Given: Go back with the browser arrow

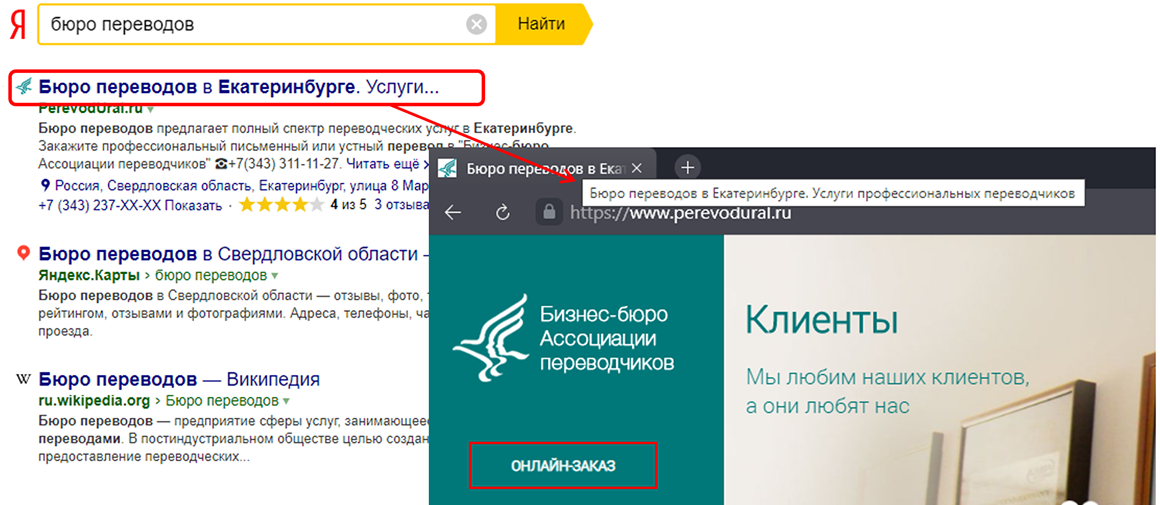Looking at the screenshot, I should click(453, 212).
